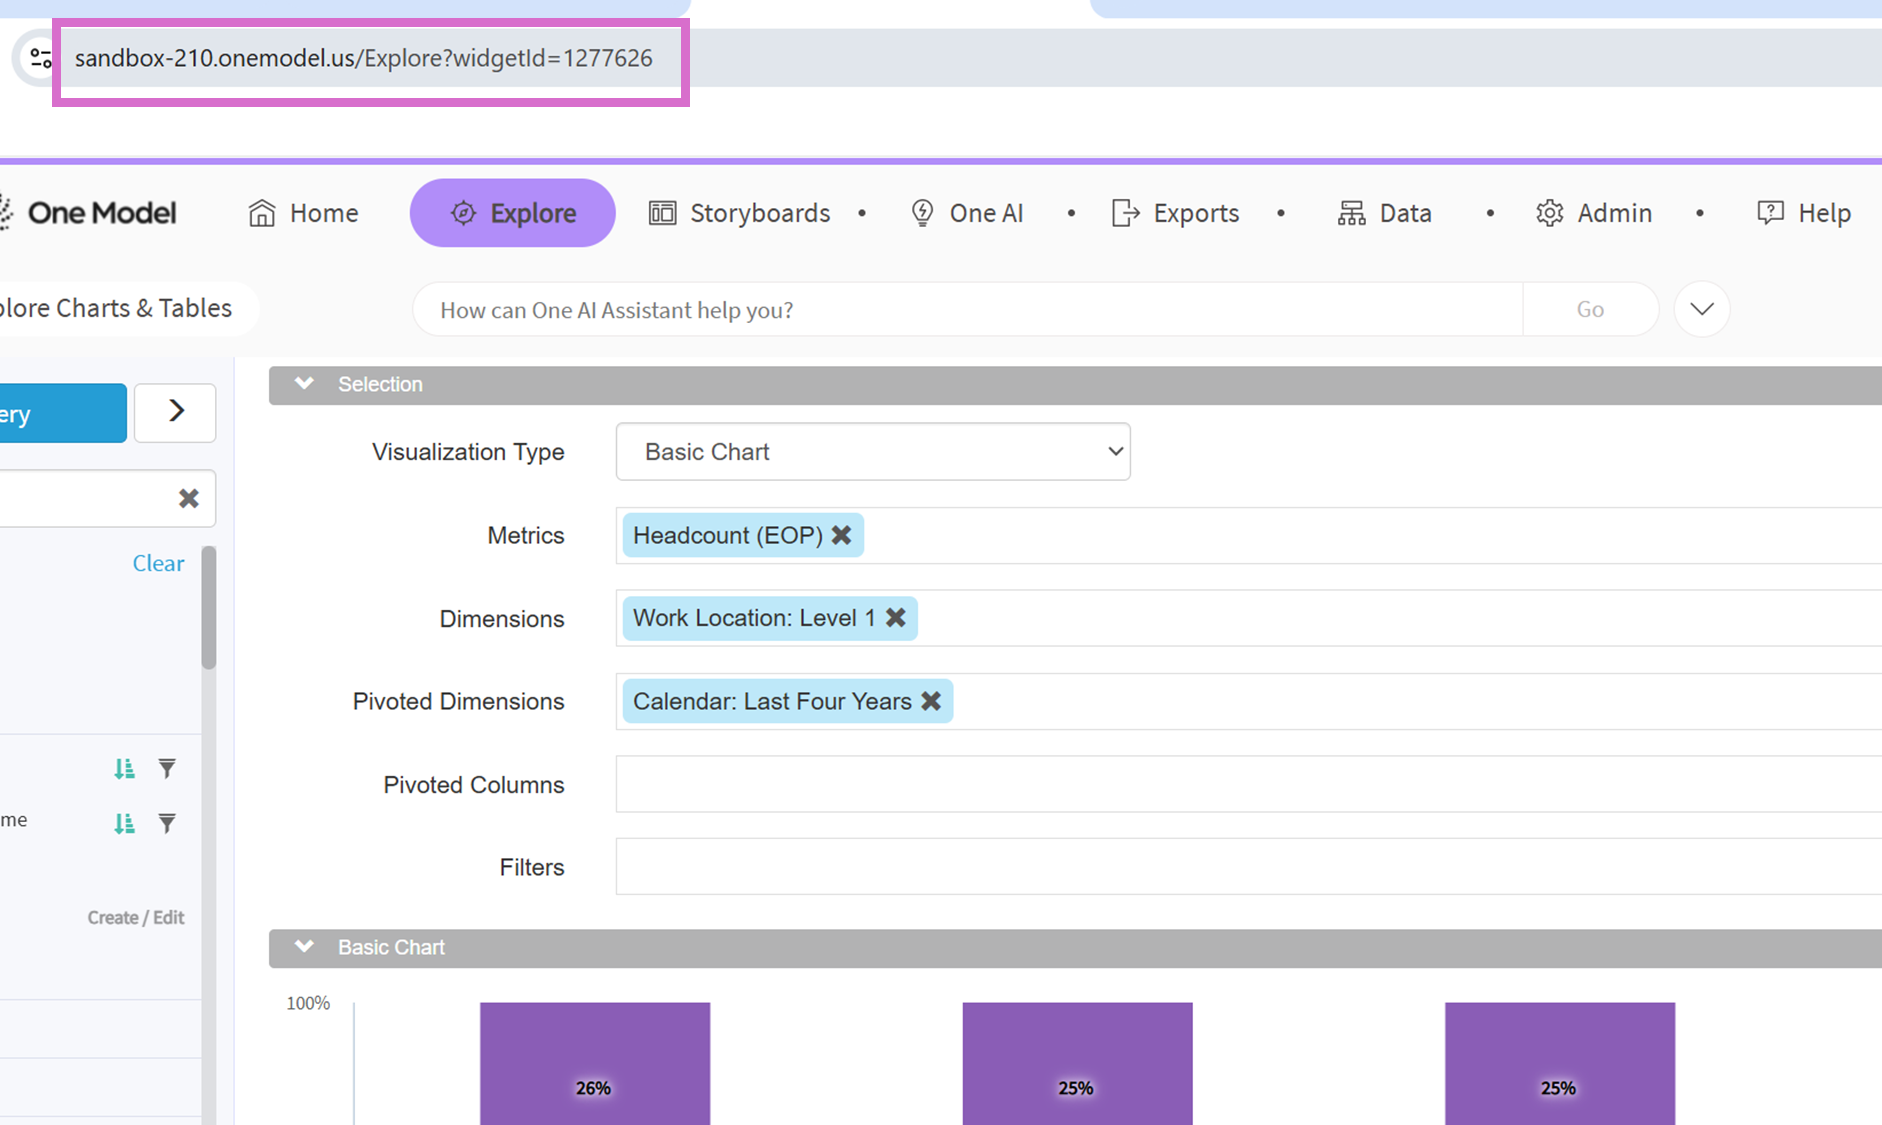The height and width of the screenshot is (1125, 1882).
Task: Collapse the Selection section
Action: (304, 384)
